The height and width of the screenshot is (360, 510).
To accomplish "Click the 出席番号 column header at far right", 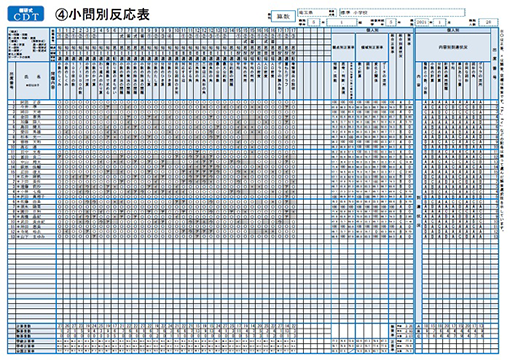I will point(494,64).
